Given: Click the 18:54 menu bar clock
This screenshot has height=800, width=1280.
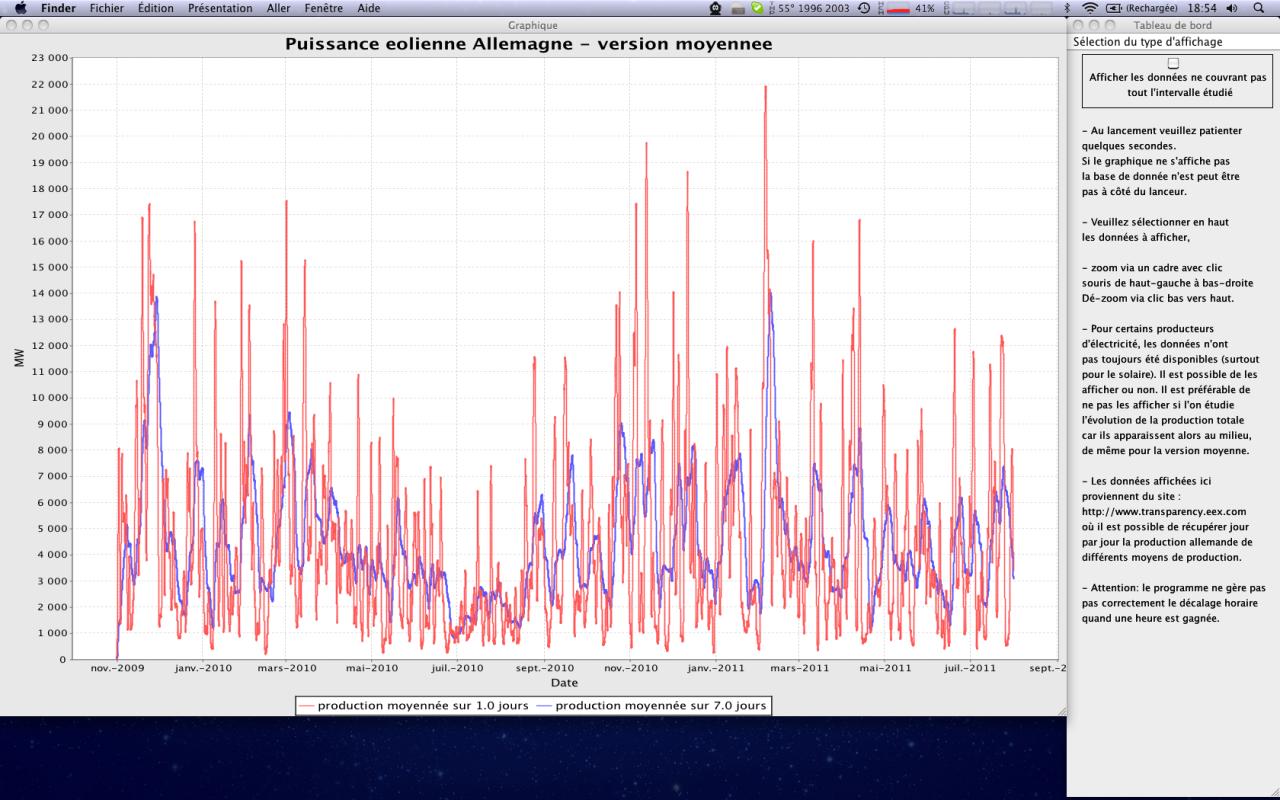Looking at the screenshot, I should (x=1201, y=8).
